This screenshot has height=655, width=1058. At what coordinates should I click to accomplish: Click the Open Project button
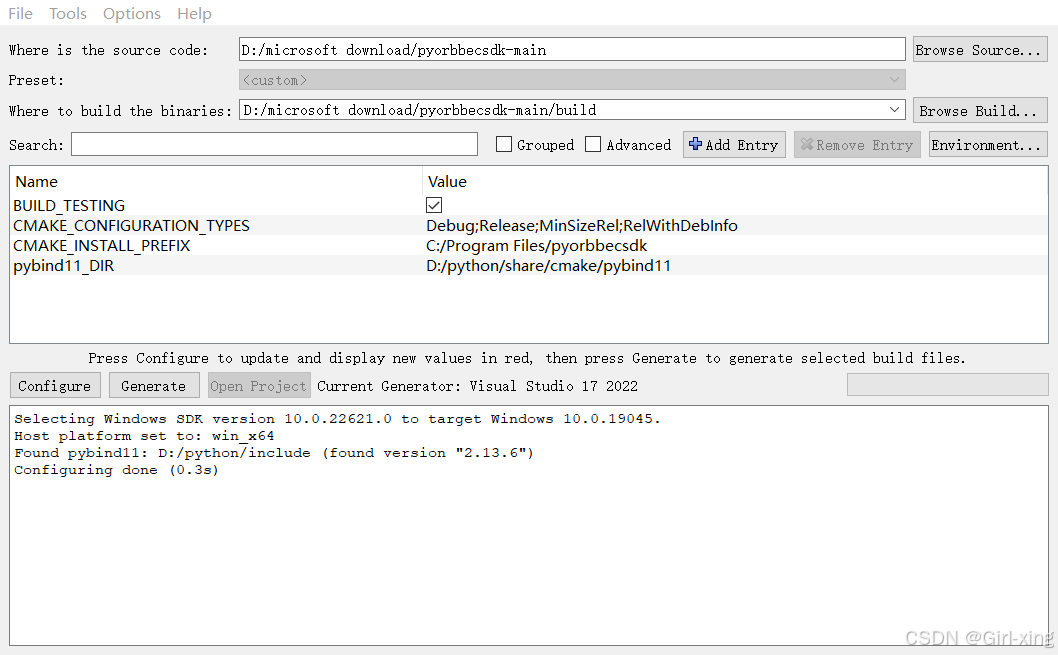click(258, 385)
